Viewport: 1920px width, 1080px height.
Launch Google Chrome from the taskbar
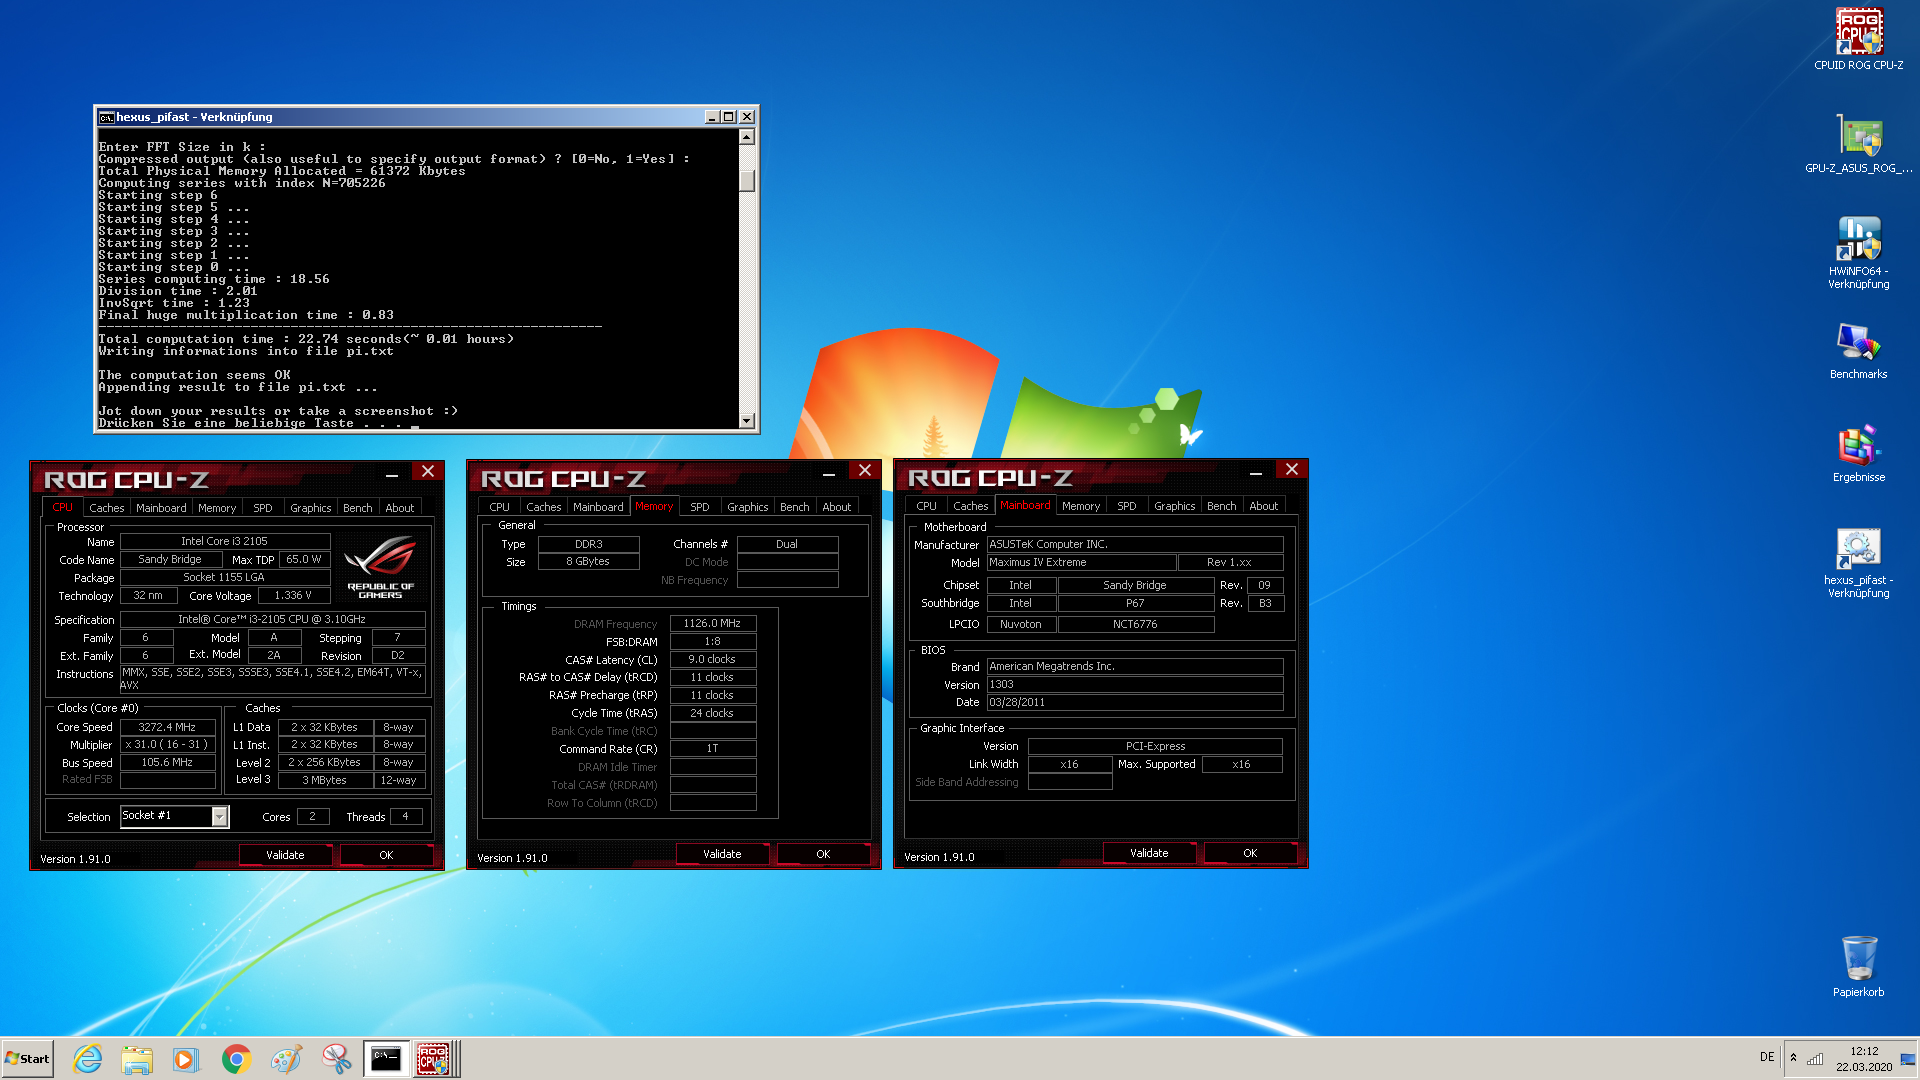coord(236,1059)
